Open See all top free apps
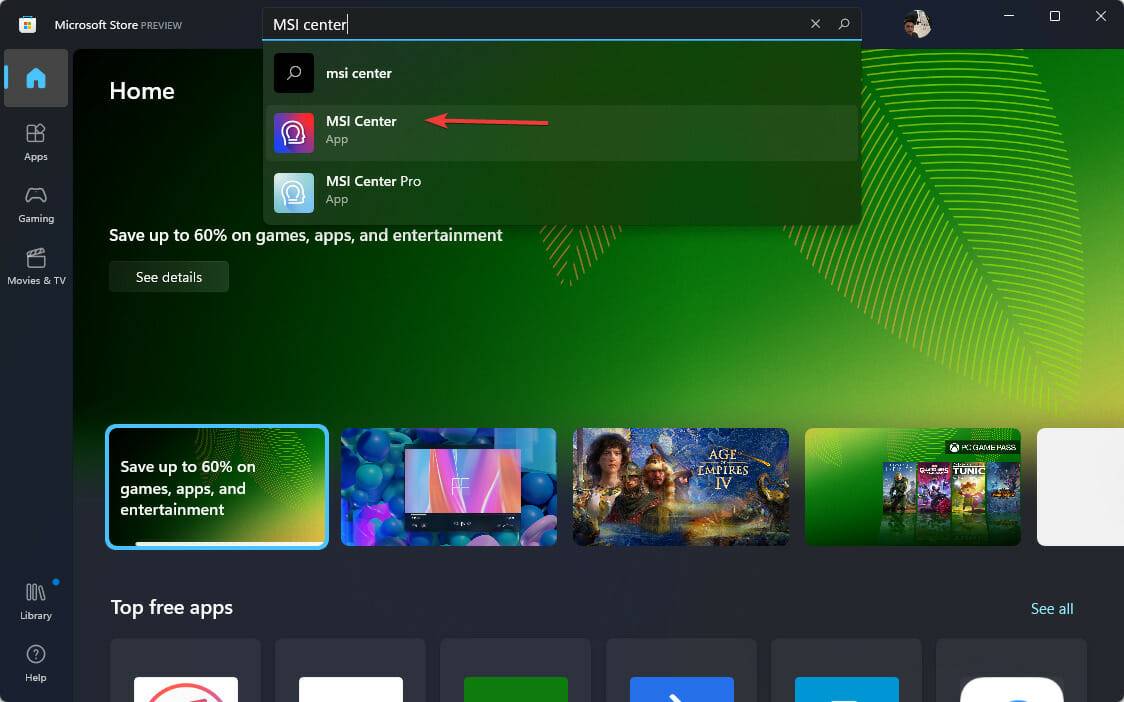The image size is (1124, 702). (x=1052, y=609)
